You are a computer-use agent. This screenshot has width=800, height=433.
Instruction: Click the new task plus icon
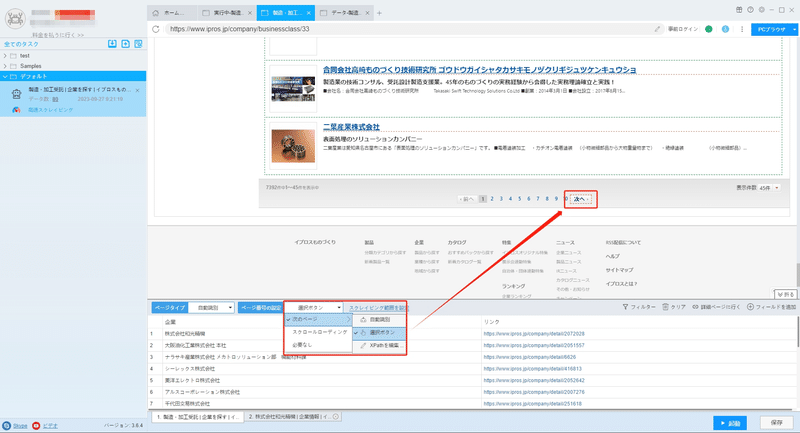point(126,44)
